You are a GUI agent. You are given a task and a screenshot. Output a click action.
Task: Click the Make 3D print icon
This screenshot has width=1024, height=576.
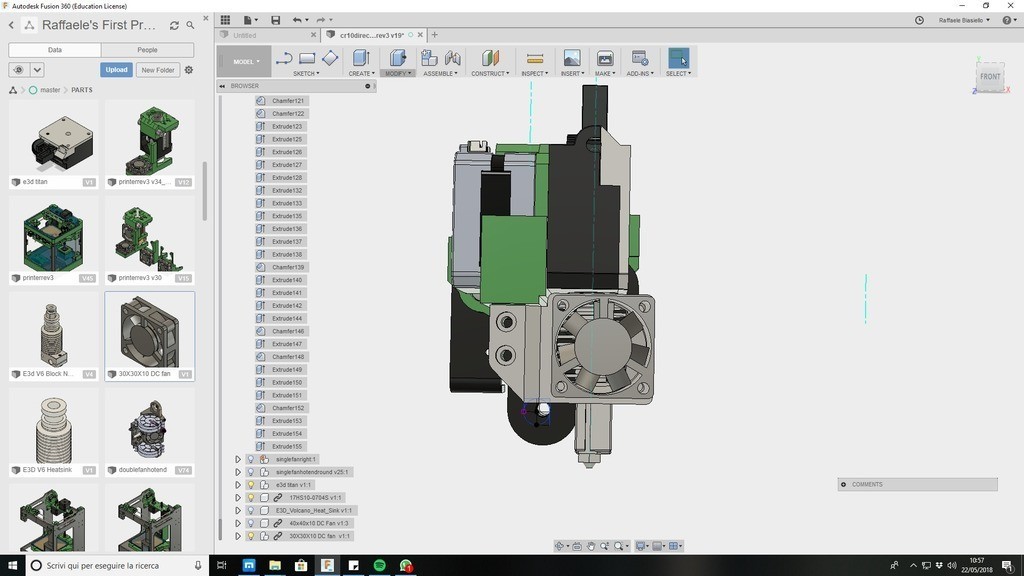point(605,58)
